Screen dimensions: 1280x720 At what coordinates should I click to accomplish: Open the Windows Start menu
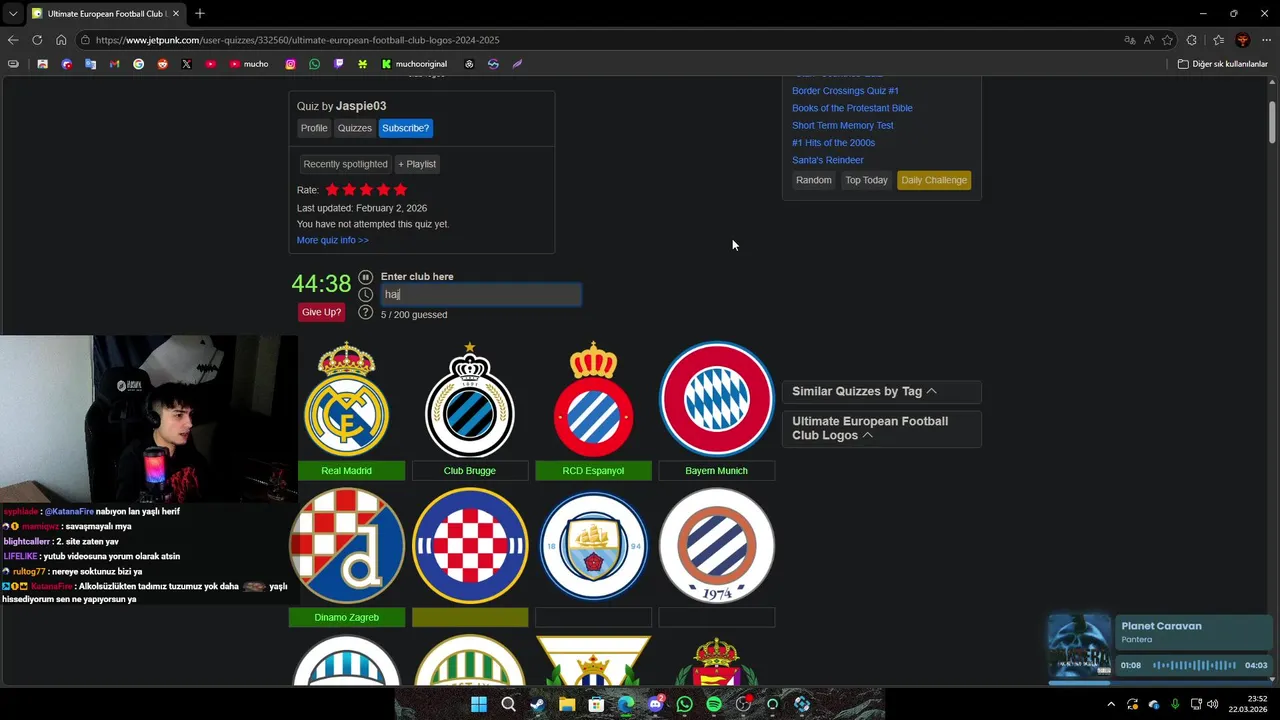(479, 704)
